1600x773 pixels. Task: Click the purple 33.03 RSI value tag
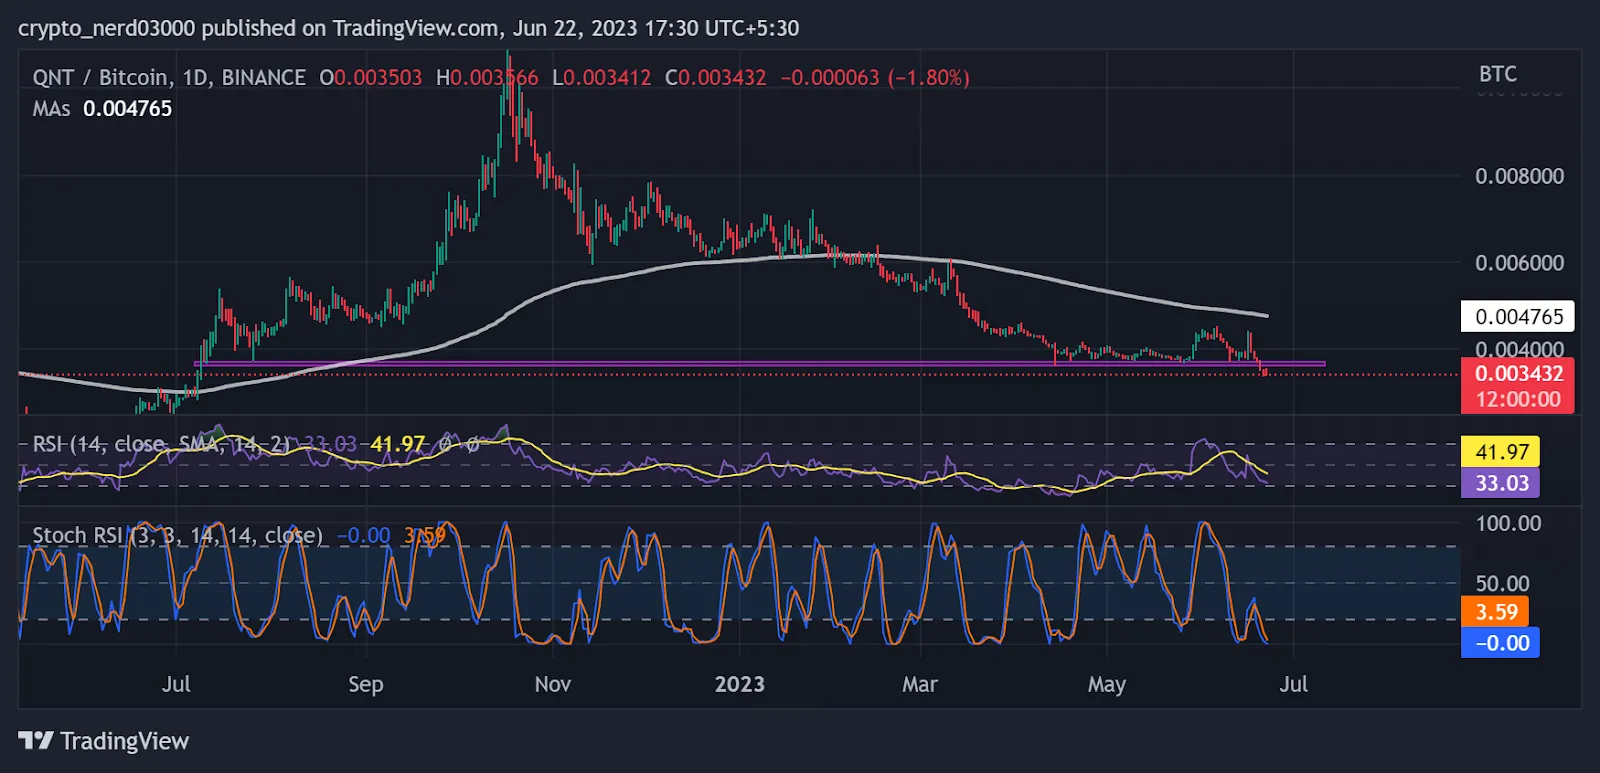pos(1501,483)
